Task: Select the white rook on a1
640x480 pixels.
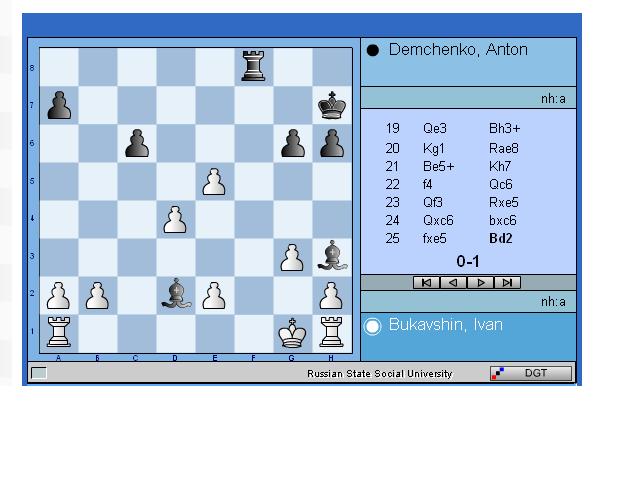Action: coord(59,333)
